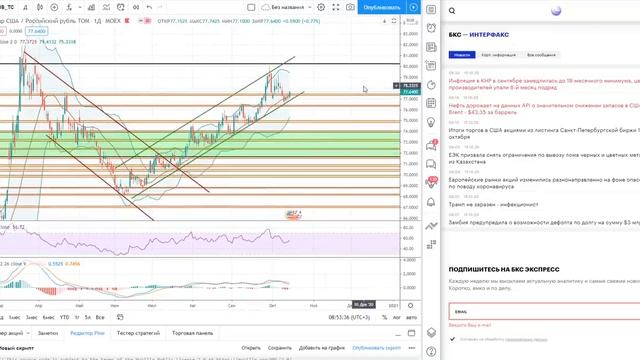The image size is (640, 360).
Task: Click Открыть in the Pine editor
Action: click(251, 348)
